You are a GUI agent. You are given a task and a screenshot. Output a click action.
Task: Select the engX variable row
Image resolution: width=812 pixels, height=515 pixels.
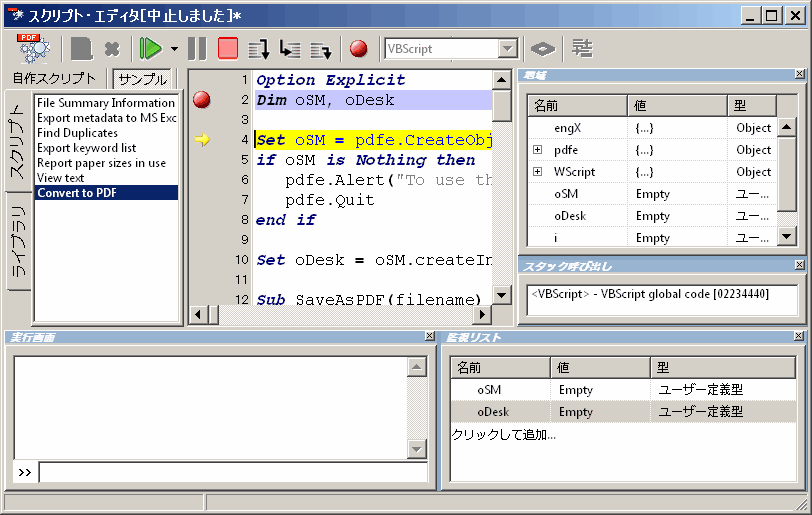coord(652,128)
